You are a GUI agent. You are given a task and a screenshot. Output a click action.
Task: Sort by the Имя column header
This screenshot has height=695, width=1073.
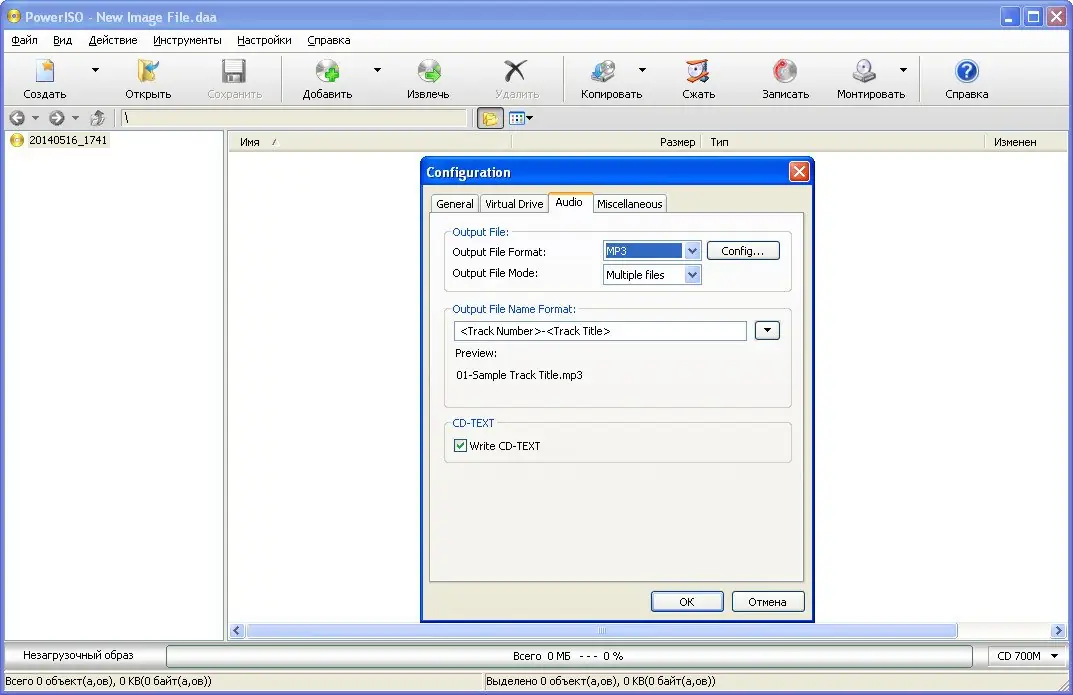tap(370, 142)
